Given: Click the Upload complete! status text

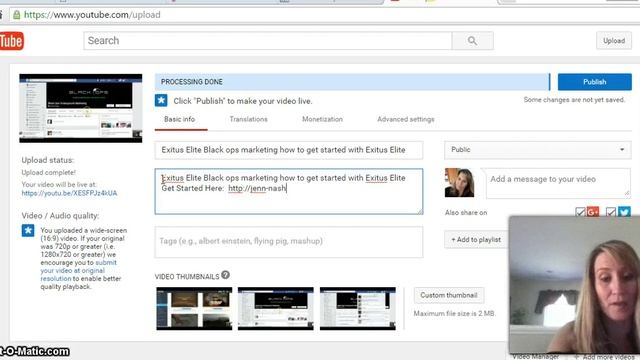Looking at the screenshot, I should (49, 173).
